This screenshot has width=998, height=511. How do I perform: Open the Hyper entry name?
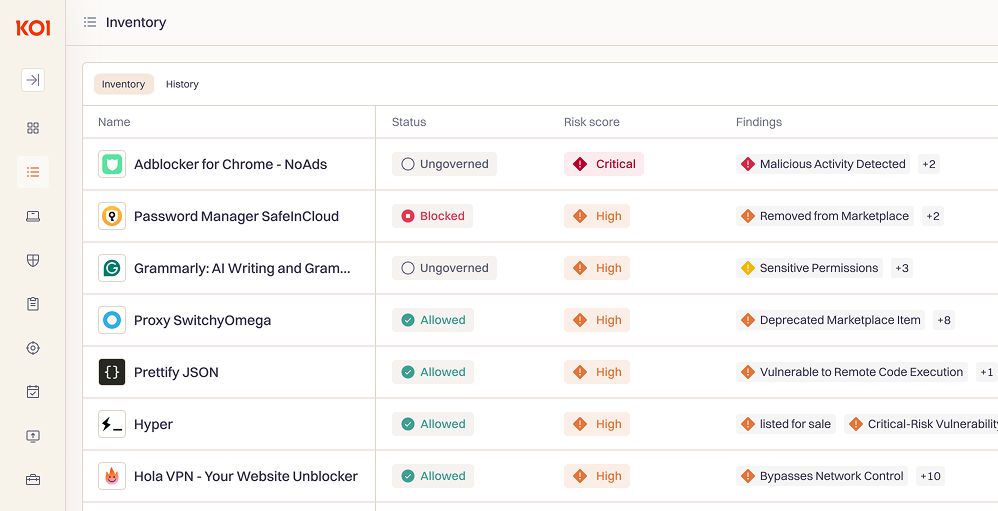[153, 424]
